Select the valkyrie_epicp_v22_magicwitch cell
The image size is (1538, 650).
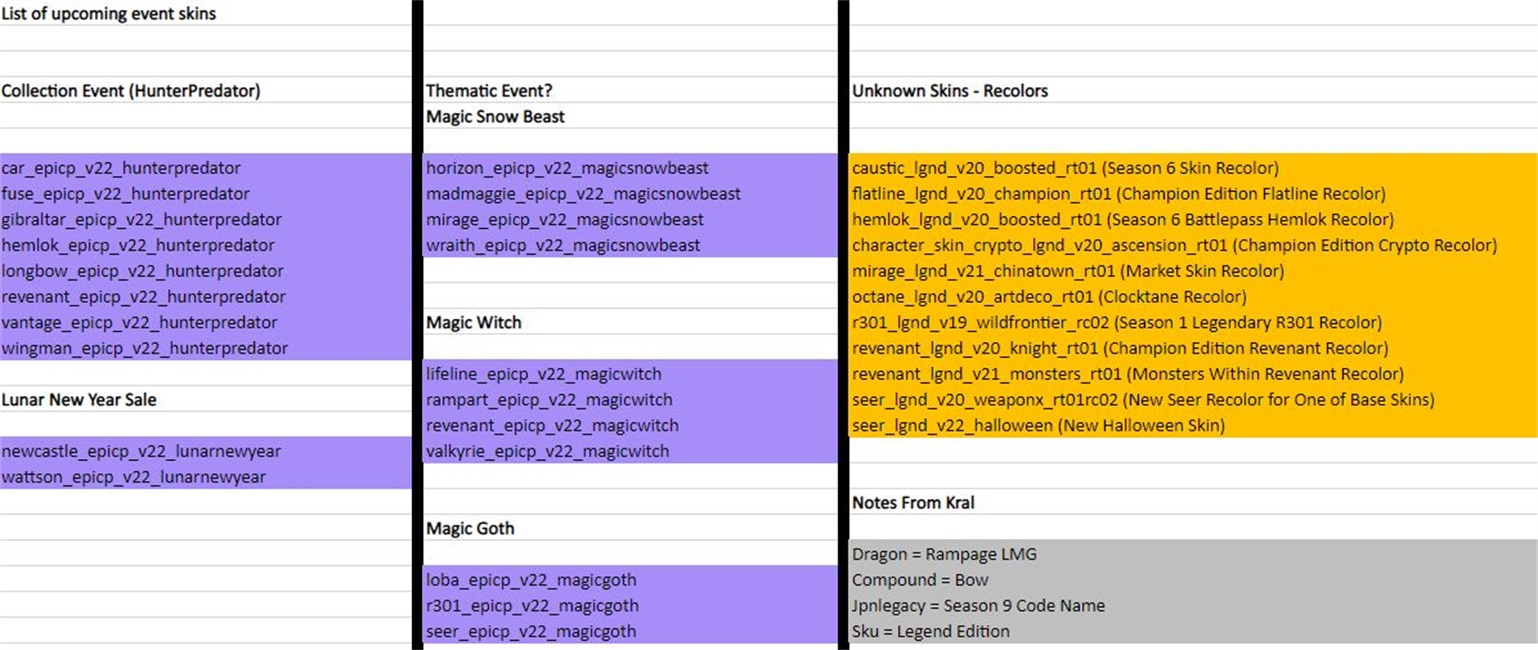pyautogui.click(x=548, y=451)
